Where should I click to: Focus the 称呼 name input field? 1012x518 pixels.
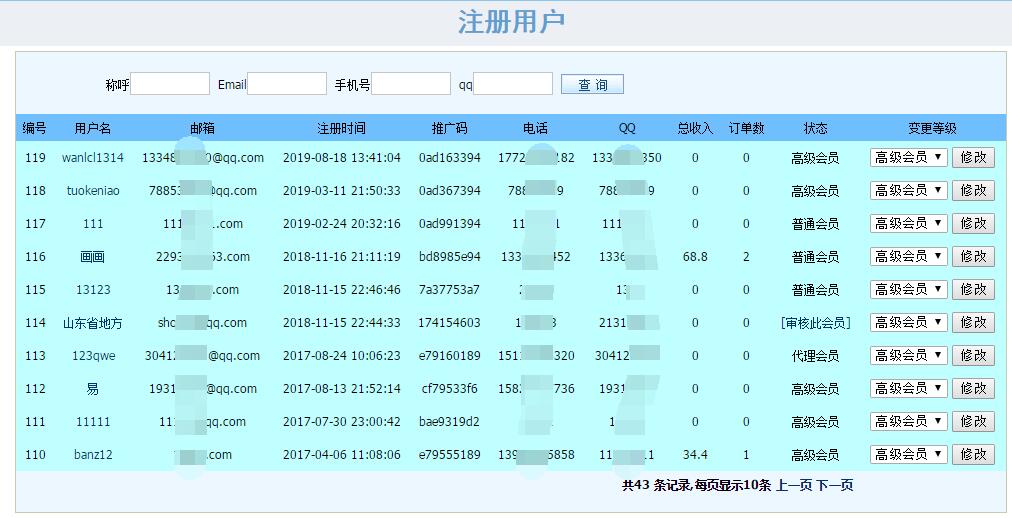[x=170, y=84]
